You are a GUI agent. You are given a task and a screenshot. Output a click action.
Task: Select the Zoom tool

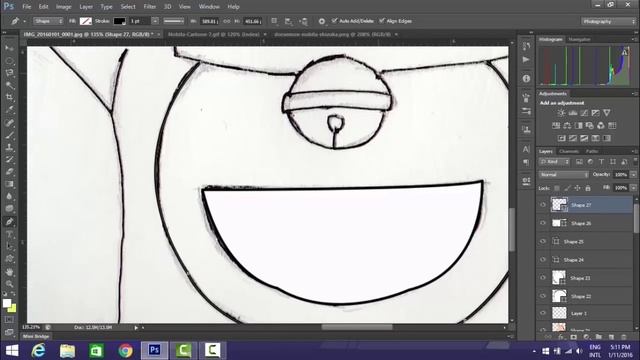pyautogui.click(x=9, y=284)
